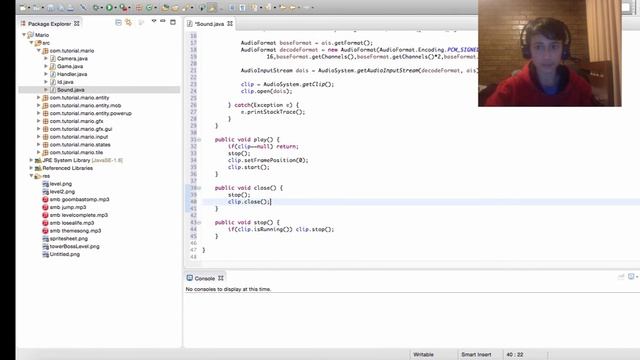640x360 pixels.
Task: Expand the Camera.java tree arrow
Action: (x=46, y=58)
